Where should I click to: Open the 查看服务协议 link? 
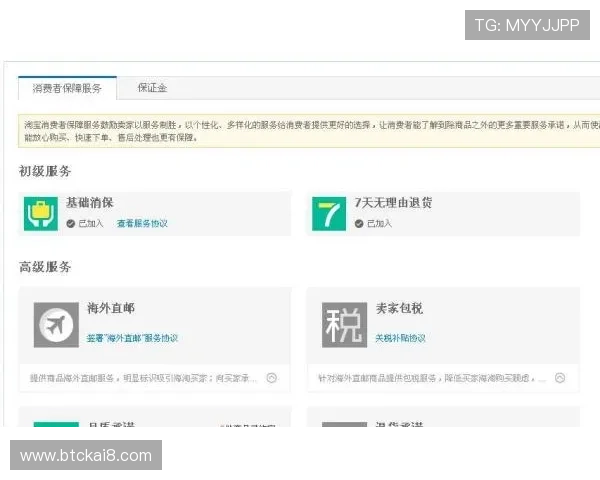[142, 224]
